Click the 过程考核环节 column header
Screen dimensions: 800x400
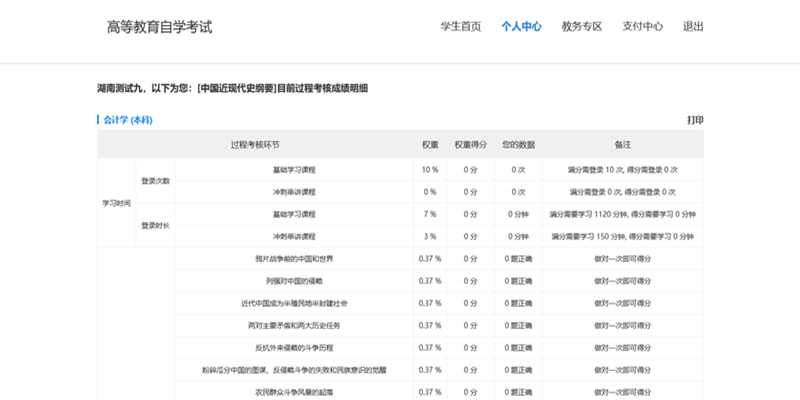[x=255, y=145]
